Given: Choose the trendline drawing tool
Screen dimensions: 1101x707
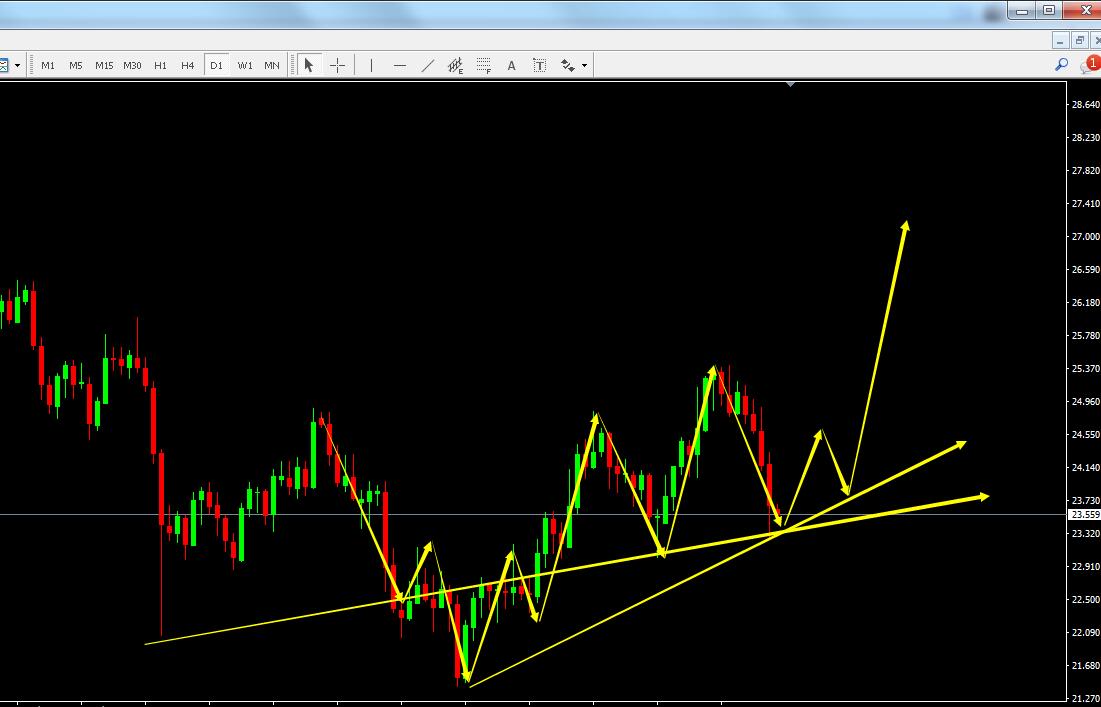Looking at the screenshot, I should click(x=428, y=65).
